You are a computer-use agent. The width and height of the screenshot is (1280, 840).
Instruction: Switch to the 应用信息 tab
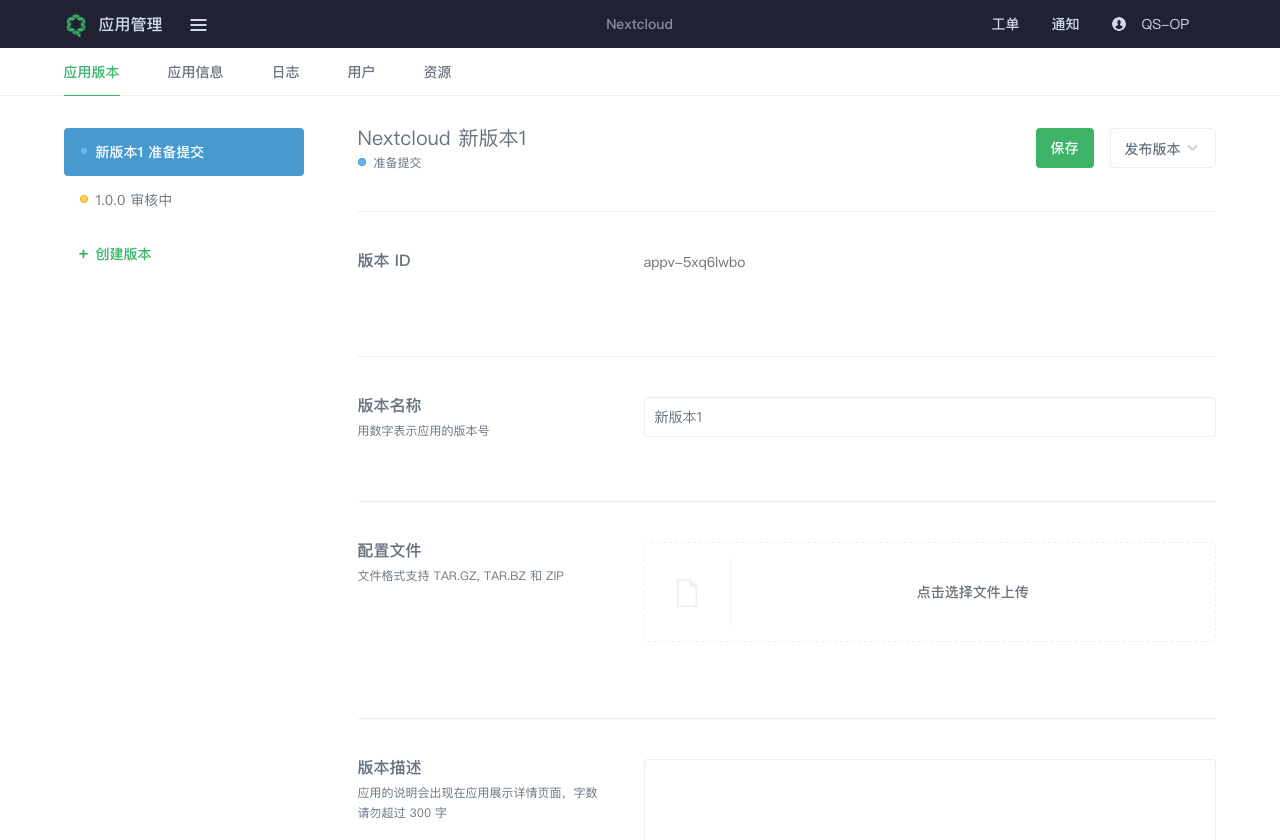[195, 72]
